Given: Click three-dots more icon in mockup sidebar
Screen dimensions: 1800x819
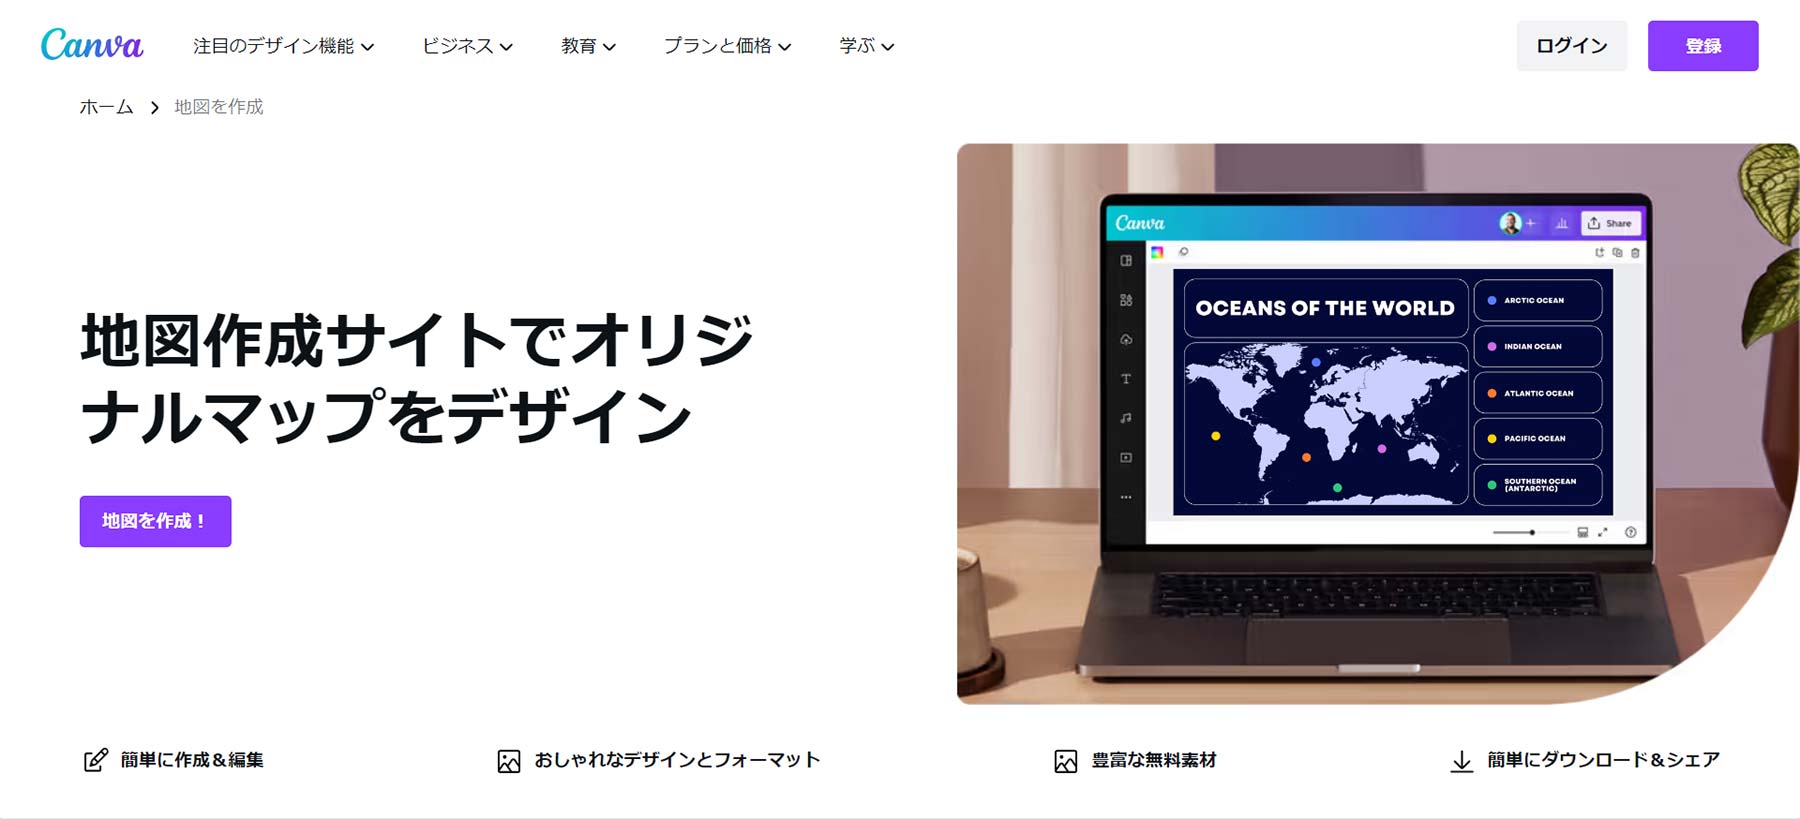Looking at the screenshot, I should [x=1126, y=497].
